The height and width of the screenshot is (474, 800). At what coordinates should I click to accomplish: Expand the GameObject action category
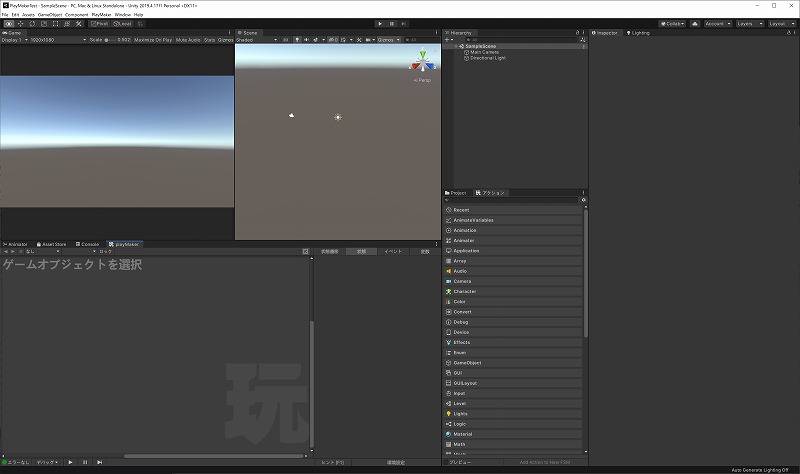click(513, 363)
